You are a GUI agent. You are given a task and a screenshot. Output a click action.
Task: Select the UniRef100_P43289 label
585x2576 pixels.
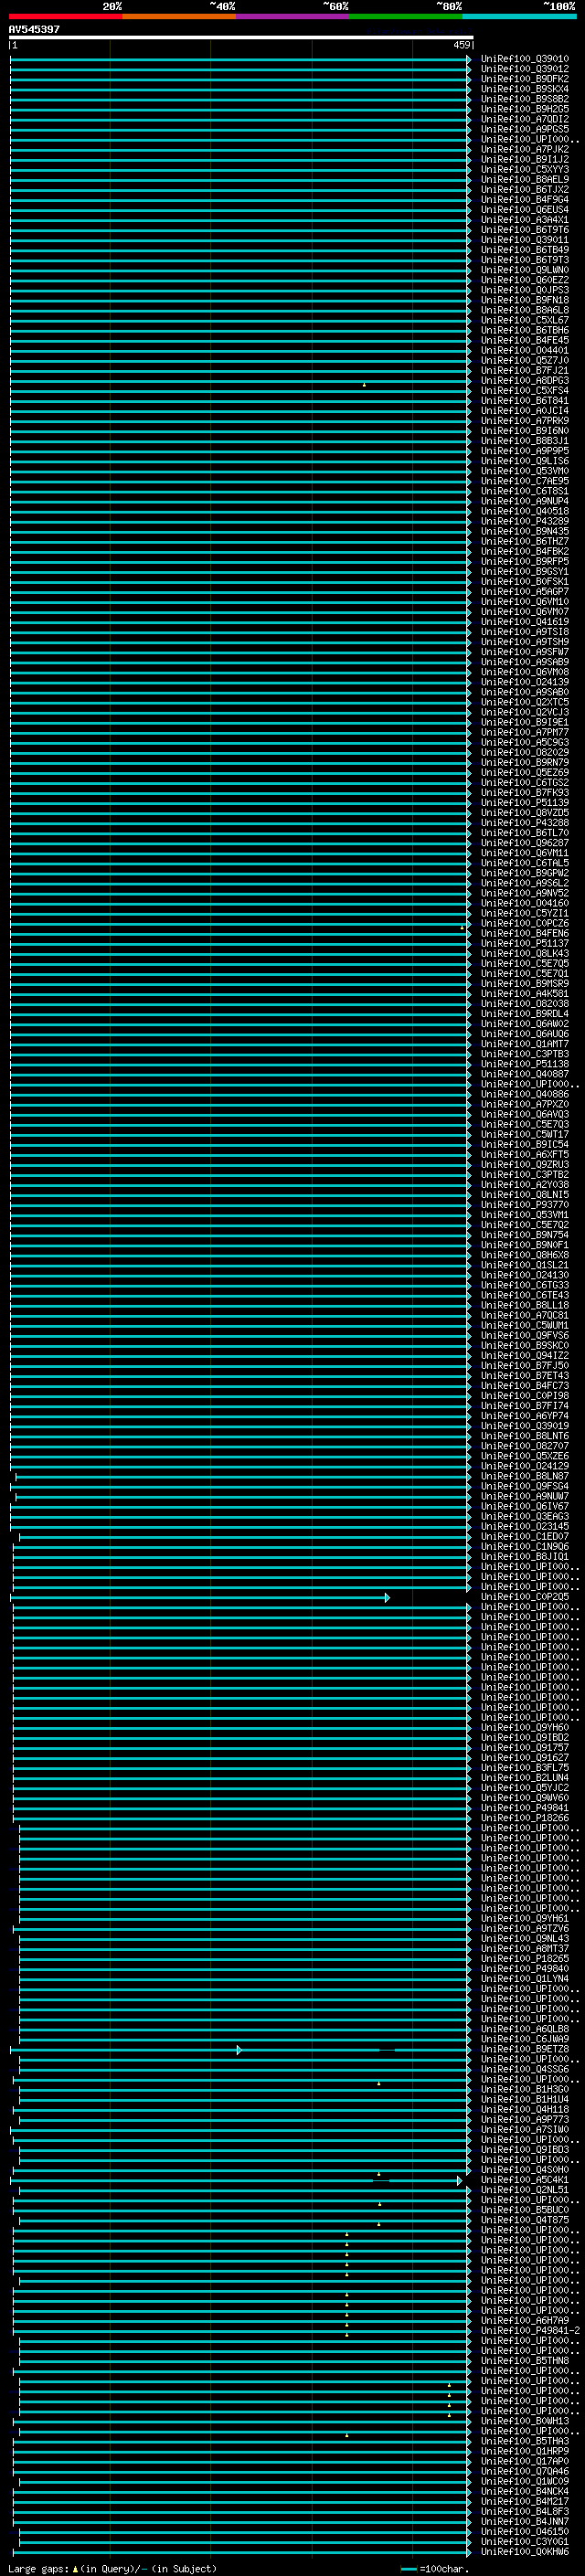click(524, 521)
